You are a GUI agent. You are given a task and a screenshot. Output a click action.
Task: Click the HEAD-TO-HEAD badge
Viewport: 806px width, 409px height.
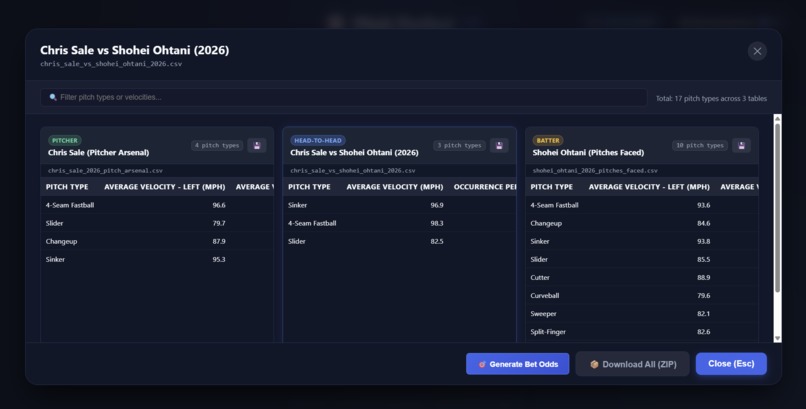(318, 140)
